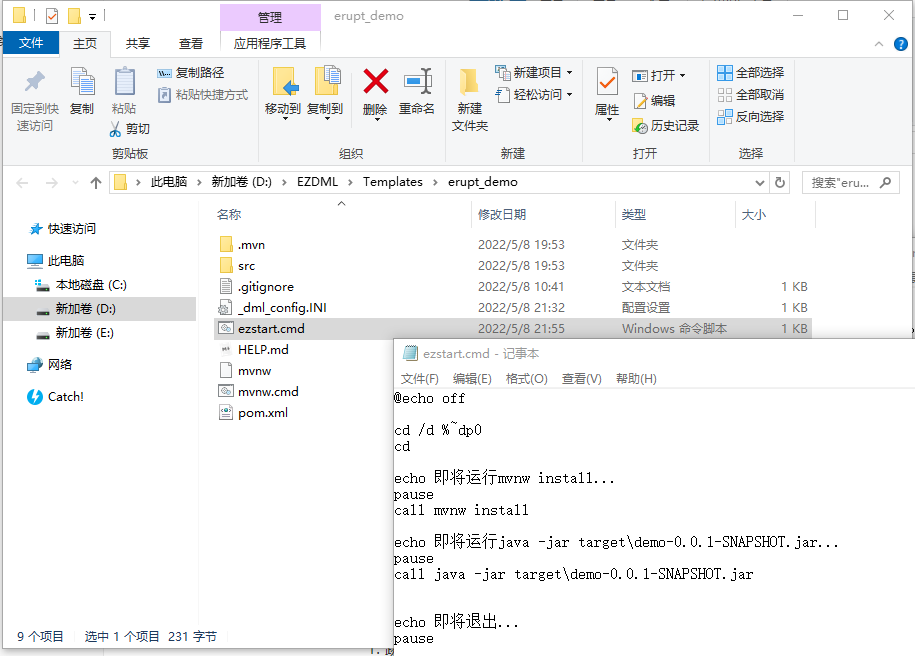Click Select none (全部取消)
The width and height of the screenshot is (915, 656).
pyautogui.click(x=750, y=95)
